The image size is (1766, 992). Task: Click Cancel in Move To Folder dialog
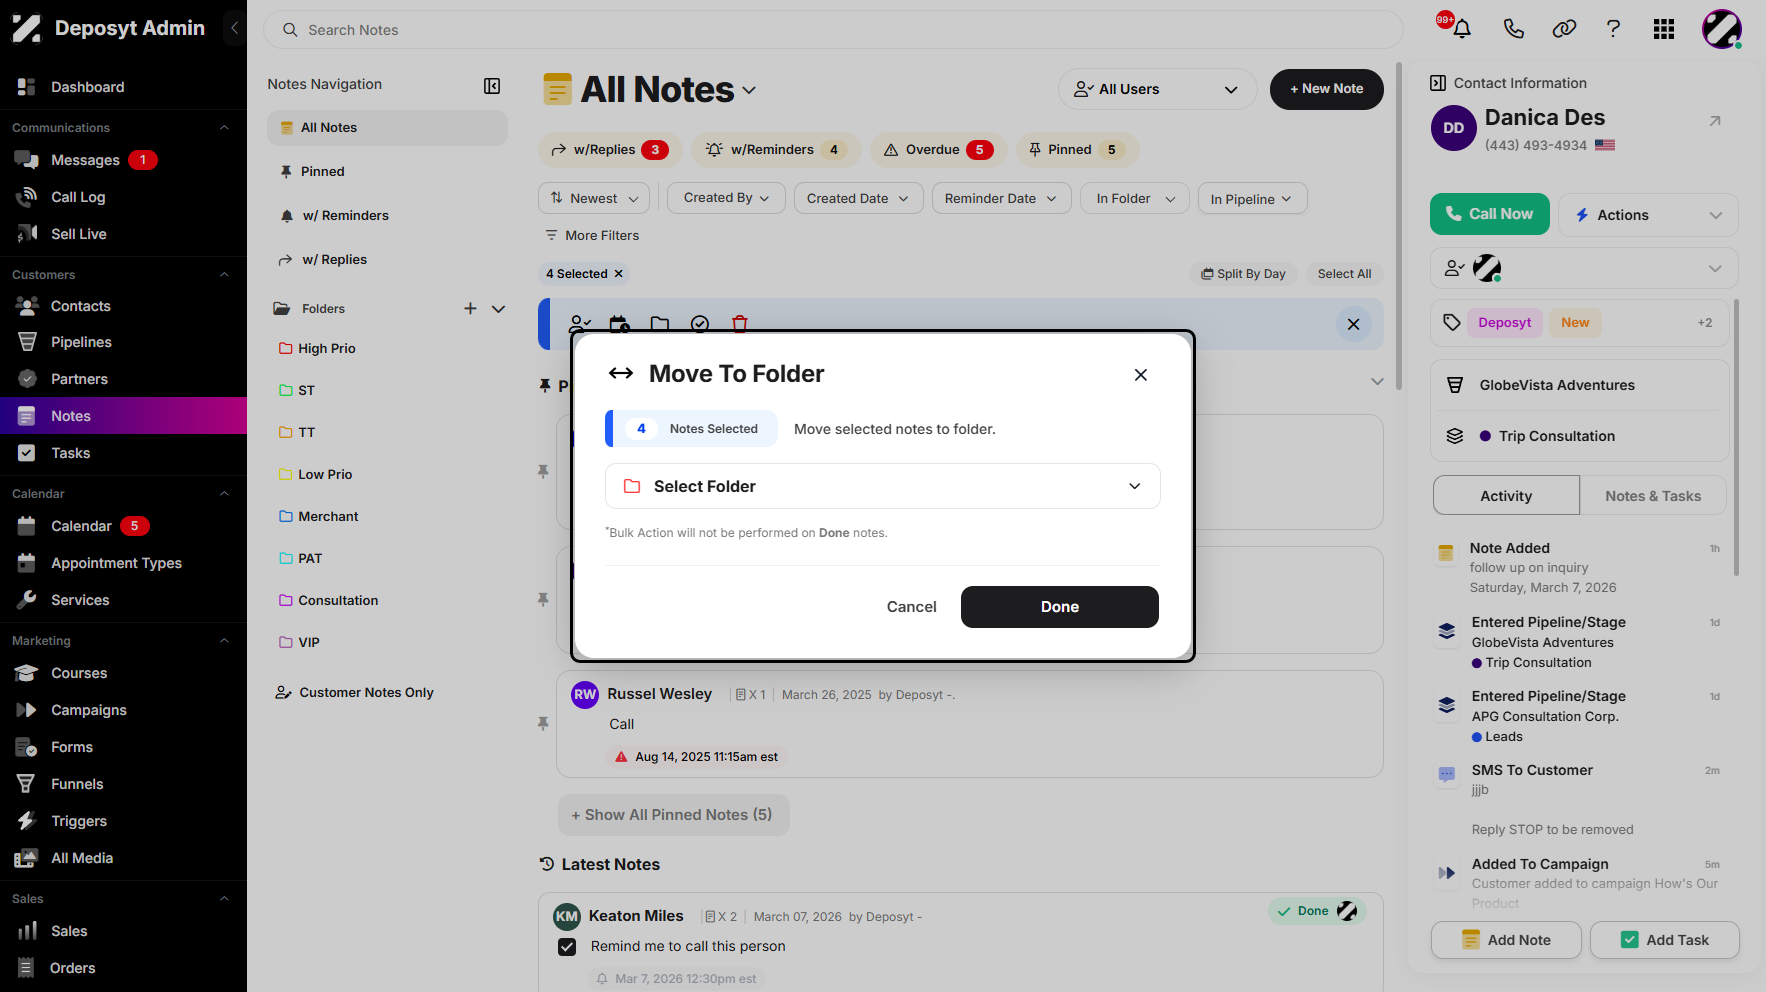(x=912, y=607)
